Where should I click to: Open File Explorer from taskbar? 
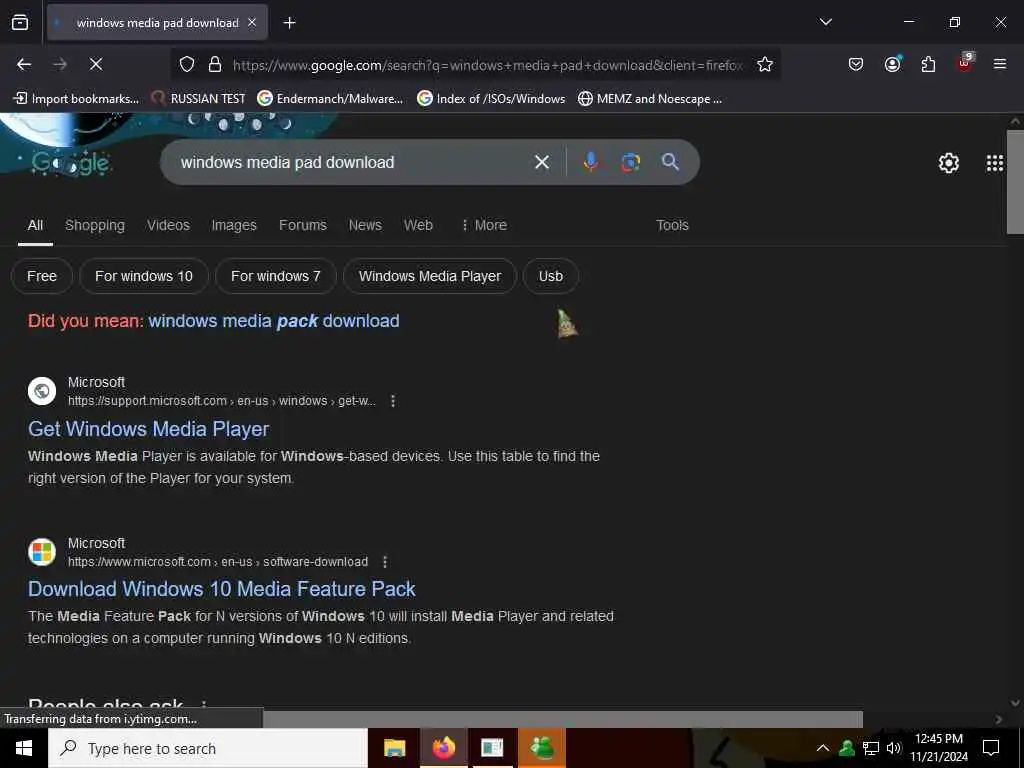point(394,748)
